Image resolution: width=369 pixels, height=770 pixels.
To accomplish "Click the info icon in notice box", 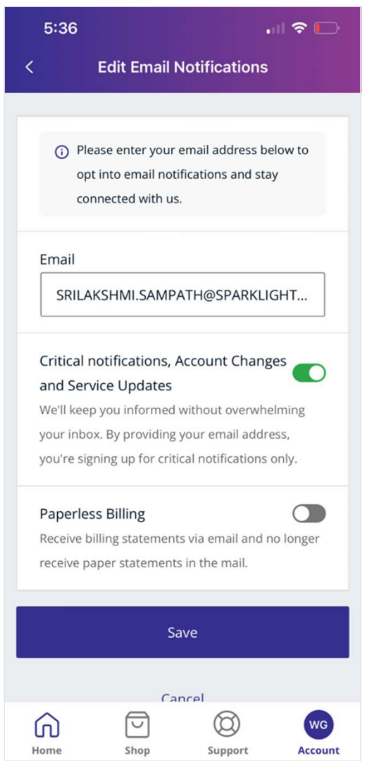I will 61,152.
